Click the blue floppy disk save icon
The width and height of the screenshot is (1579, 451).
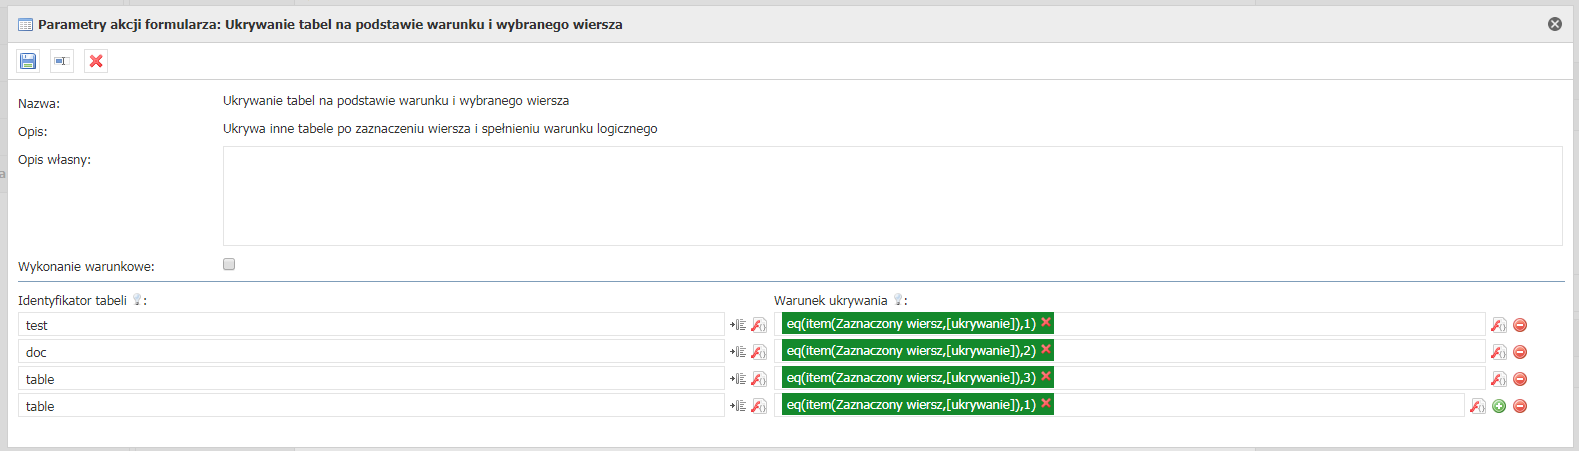[28, 62]
